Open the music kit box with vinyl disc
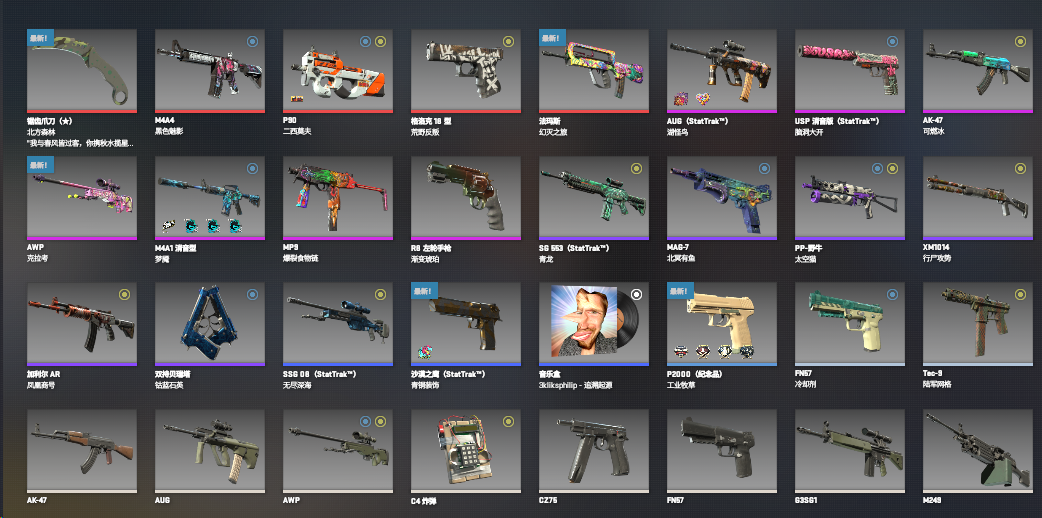 click(x=593, y=324)
